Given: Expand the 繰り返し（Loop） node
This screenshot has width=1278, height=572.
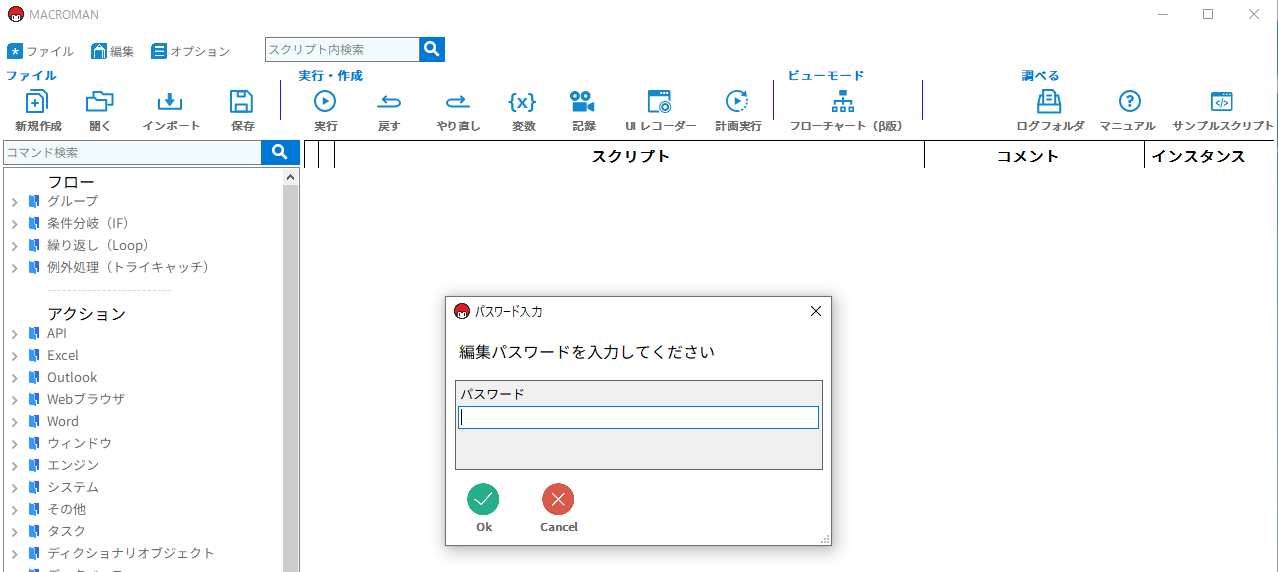Looking at the screenshot, I should click(x=15, y=246).
